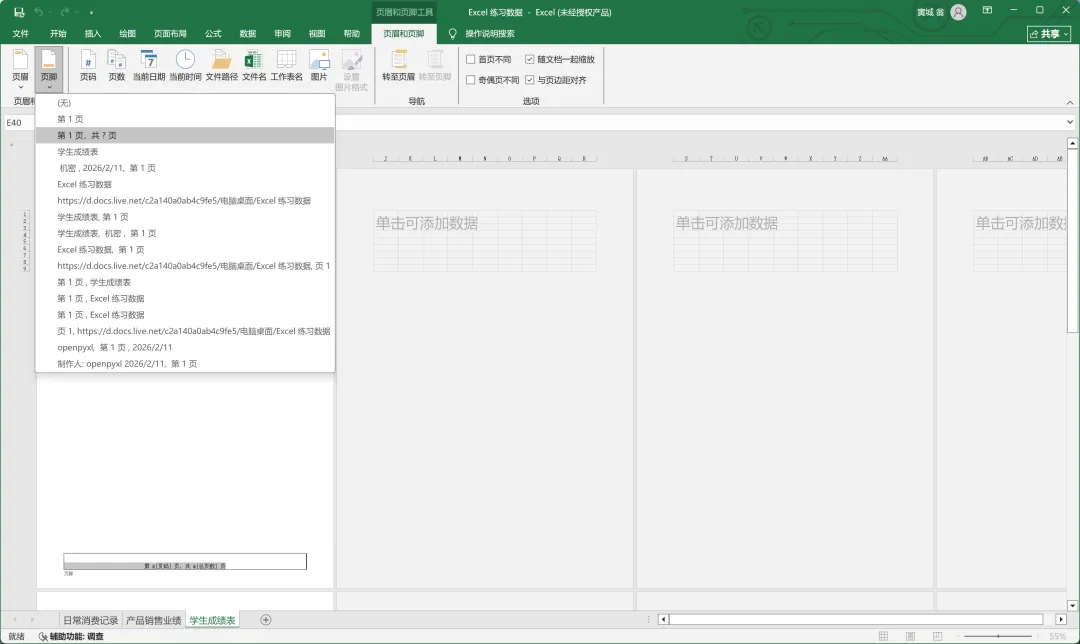Select the 学生成绩表 sheet tab
This screenshot has height=644, width=1080.
212,620
